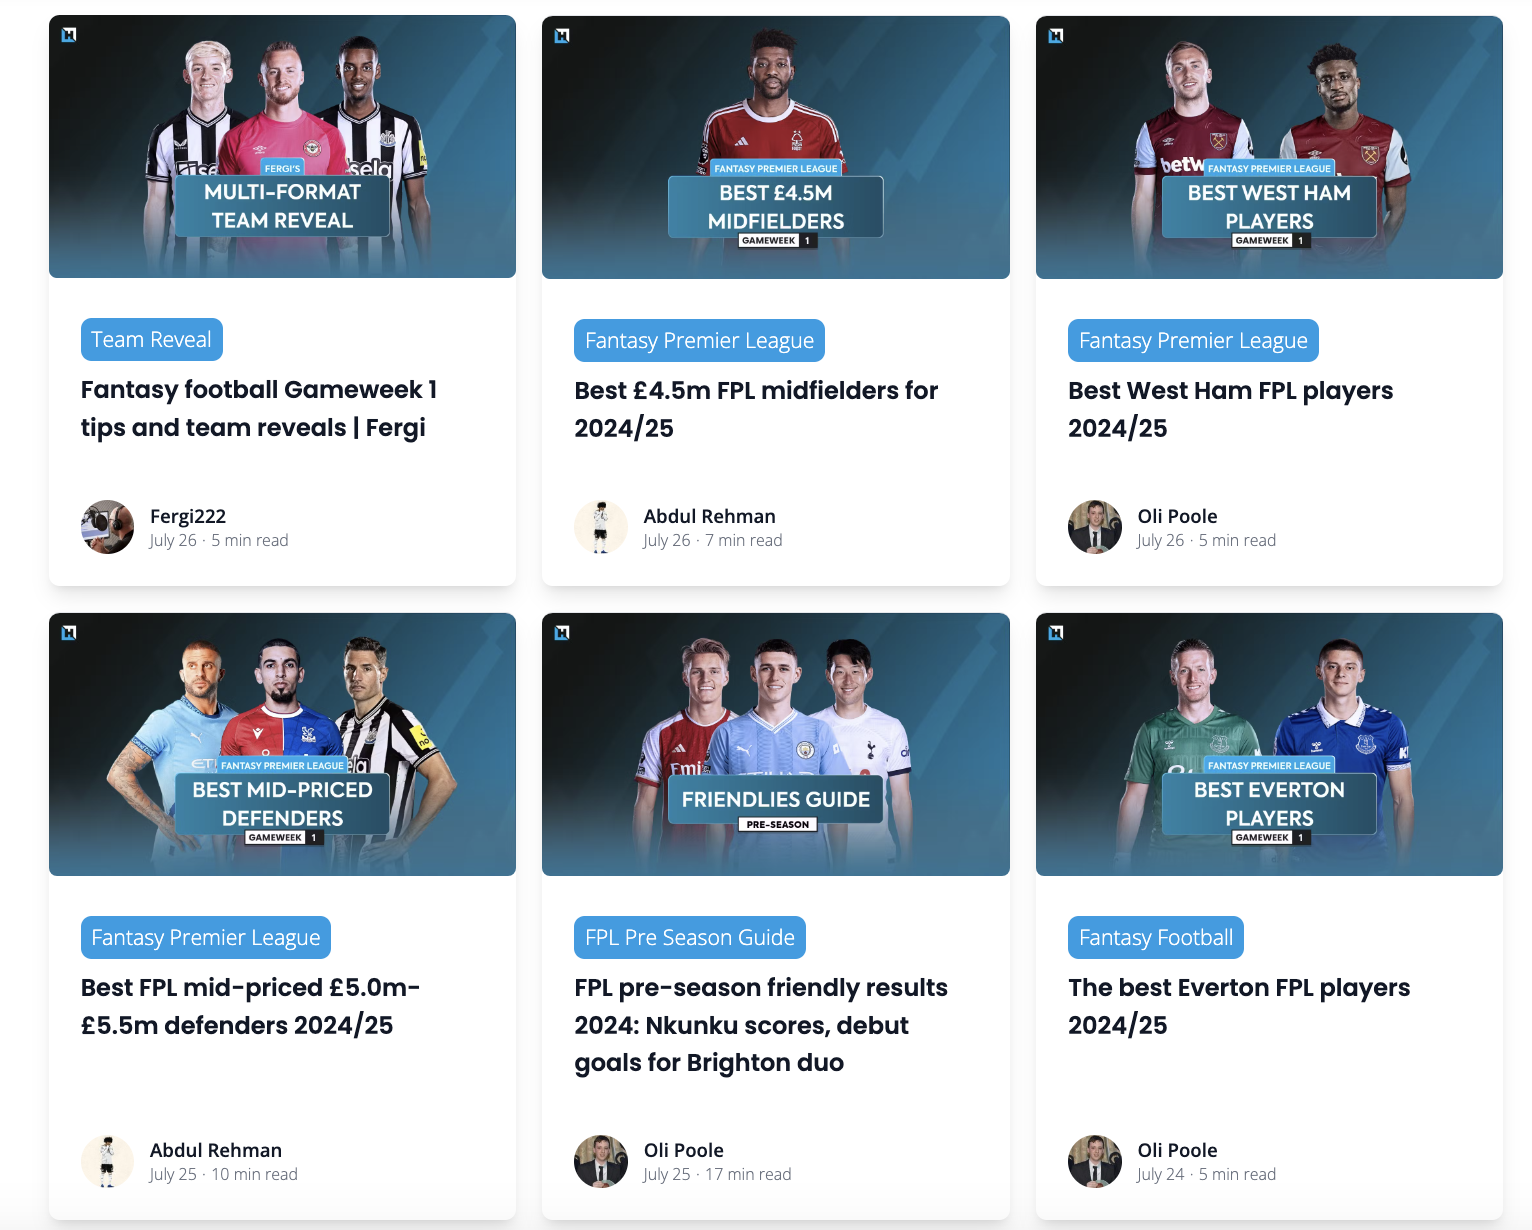Click the Oli Poole author name on the Everton article
Screen dimensions: 1532x1230
coord(1177,1150)
